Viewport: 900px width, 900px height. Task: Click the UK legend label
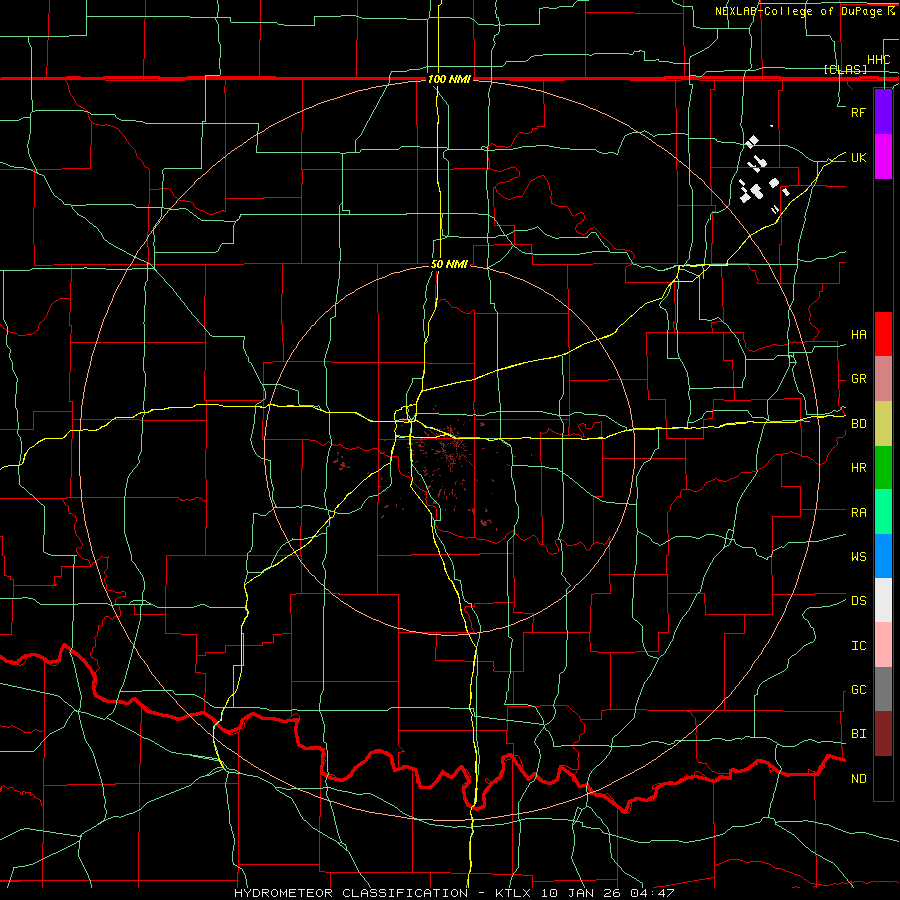pos(858,157)
